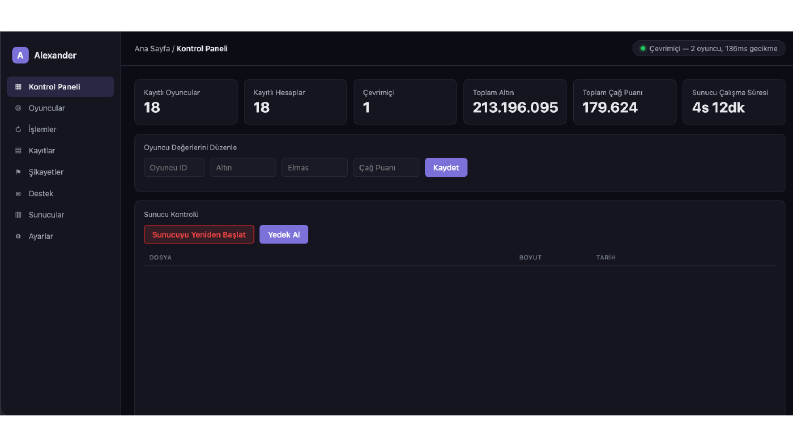The width and height of the screenshot is (793, 446).
Task: Click the Alexander title text
Action: (x=55, y=56)
